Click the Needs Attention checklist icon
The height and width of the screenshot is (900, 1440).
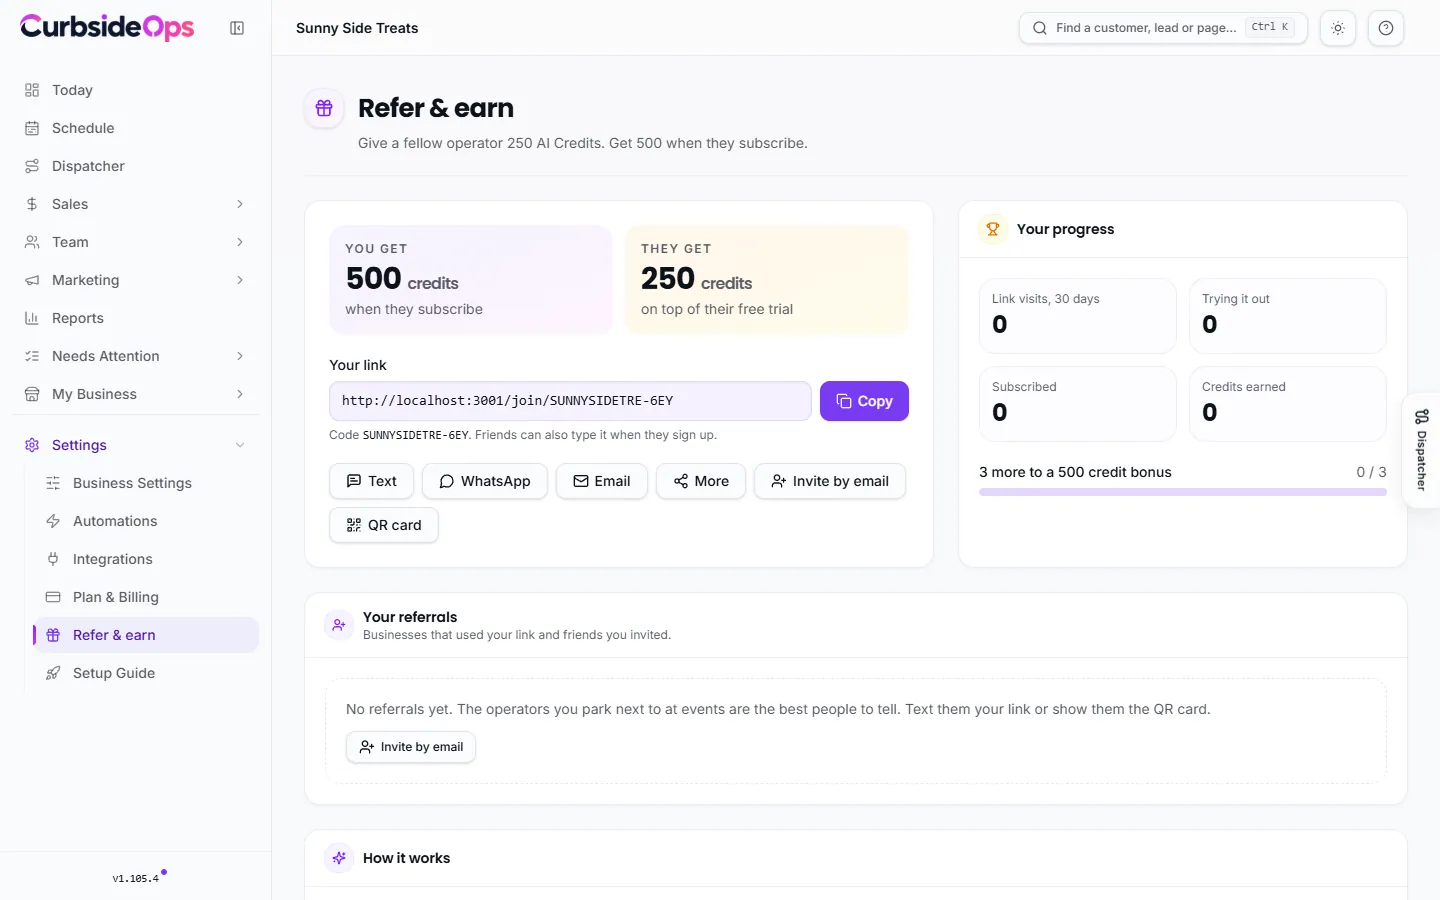32,356
